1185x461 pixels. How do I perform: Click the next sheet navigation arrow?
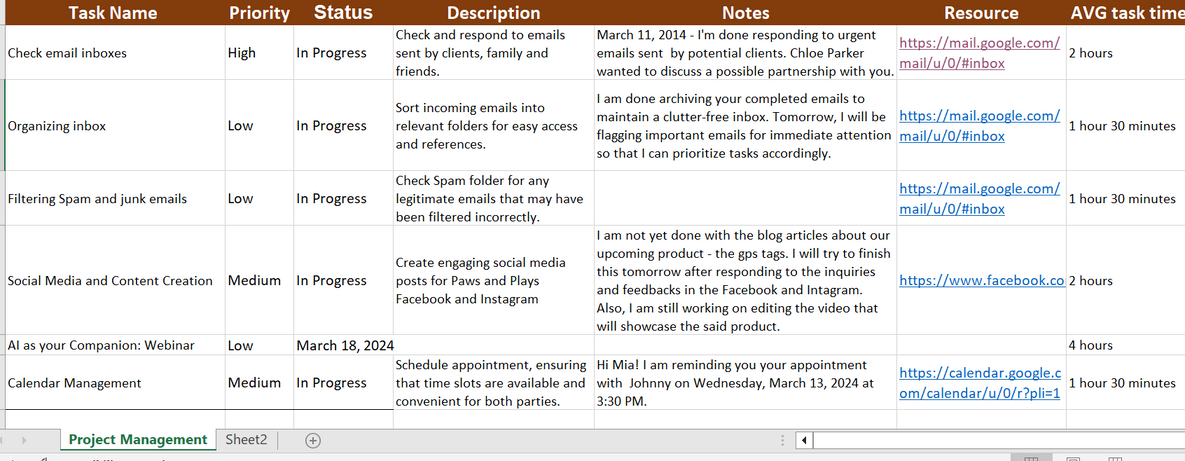pos(22,440)
